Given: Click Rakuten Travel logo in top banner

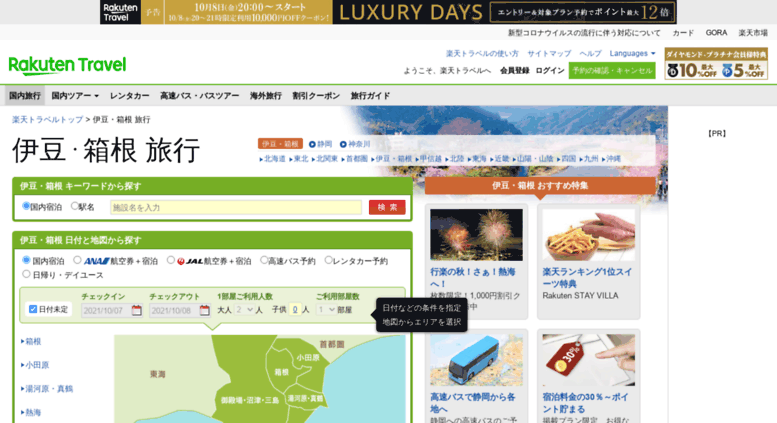Looking at the screenshot, I should click(120, 12).
